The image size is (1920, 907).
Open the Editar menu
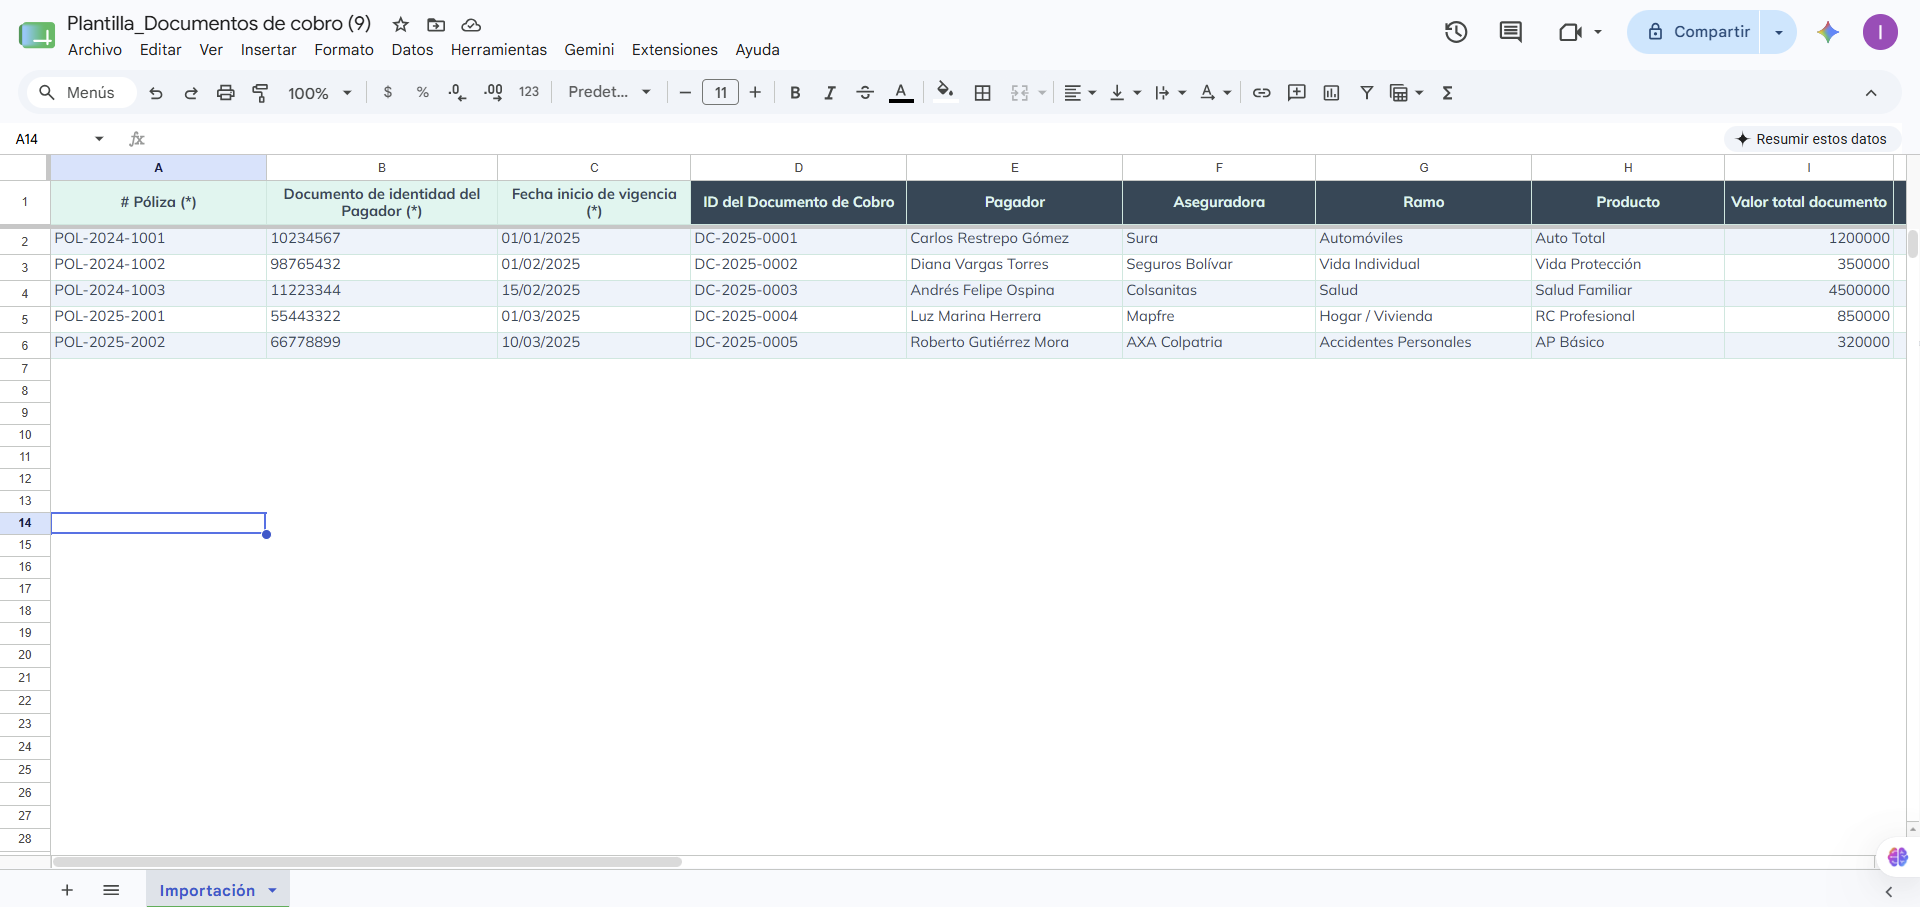(160, 50)
